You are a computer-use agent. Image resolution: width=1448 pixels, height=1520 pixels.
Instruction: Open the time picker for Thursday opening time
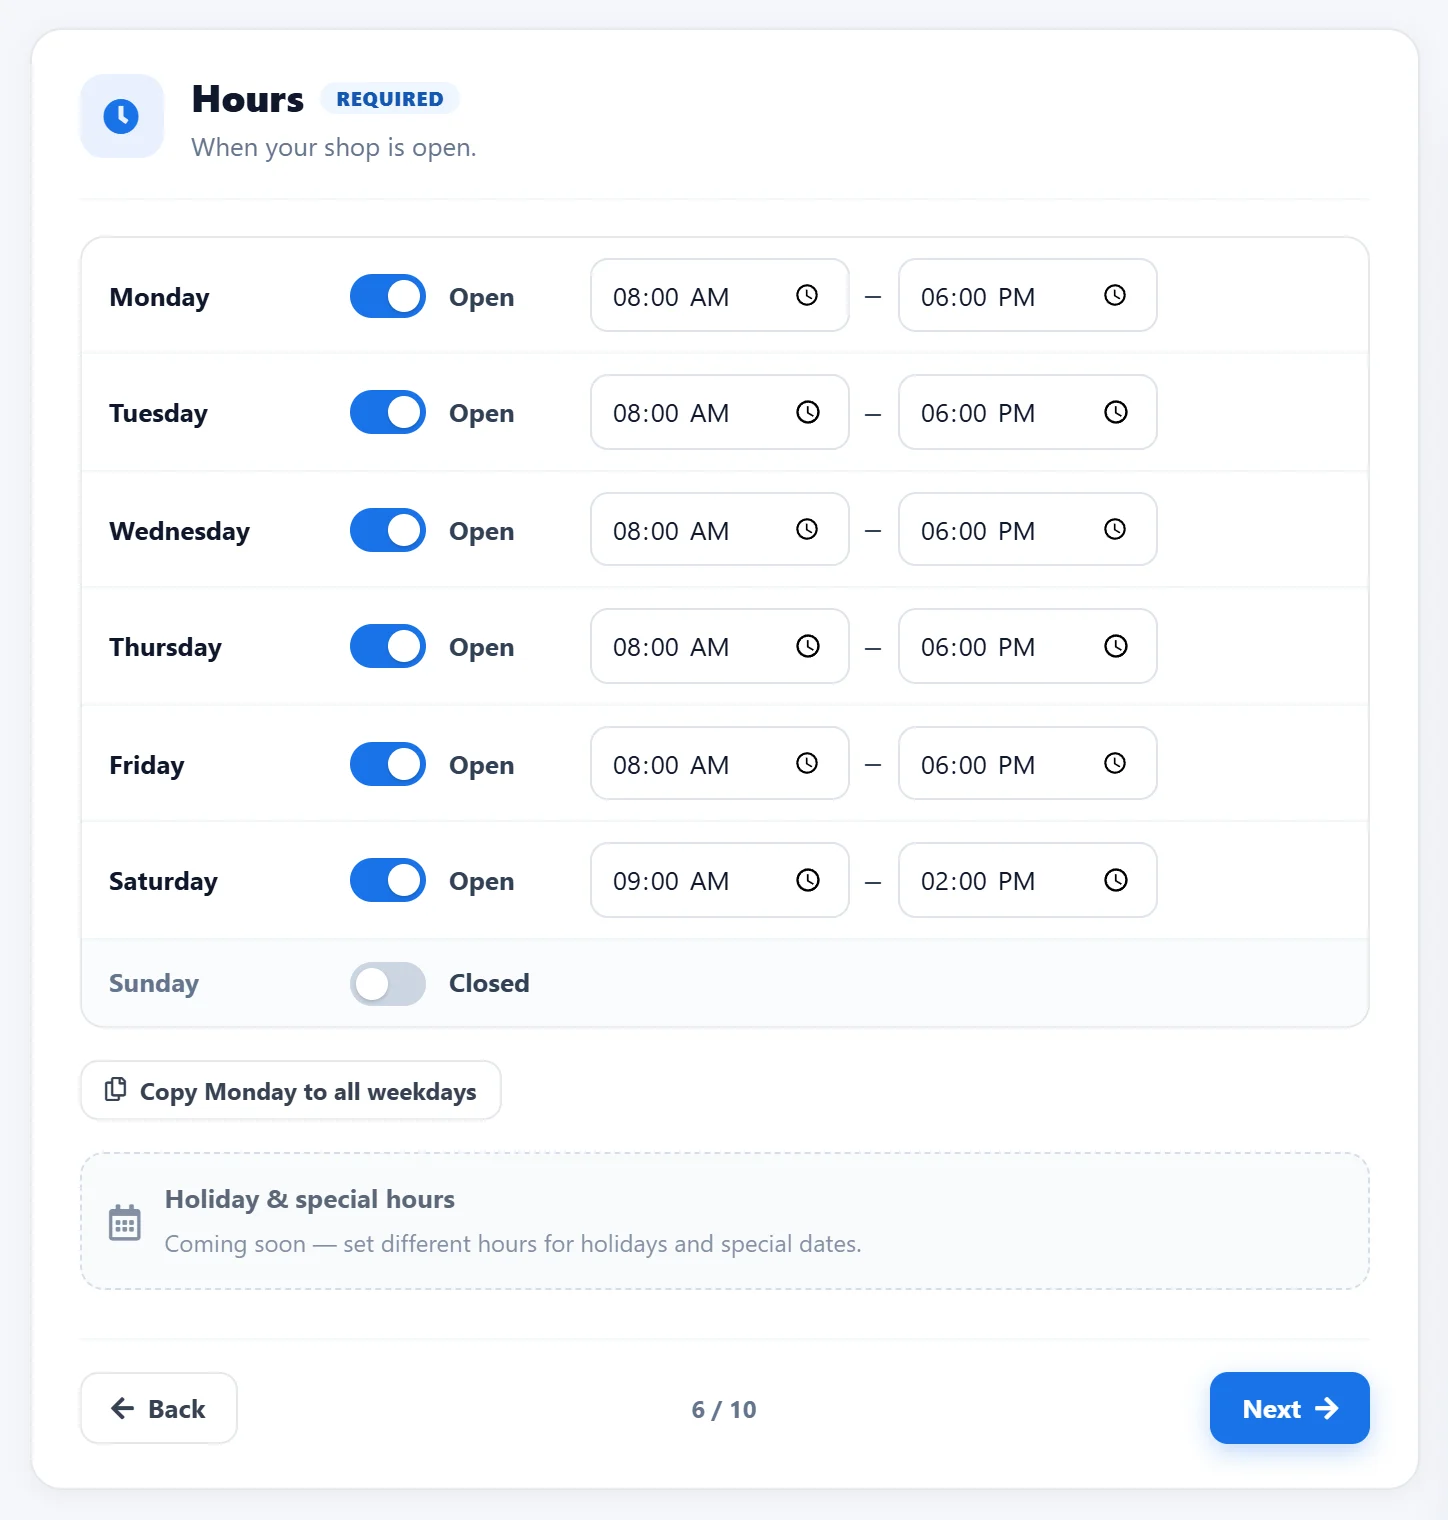pos(807,646)
